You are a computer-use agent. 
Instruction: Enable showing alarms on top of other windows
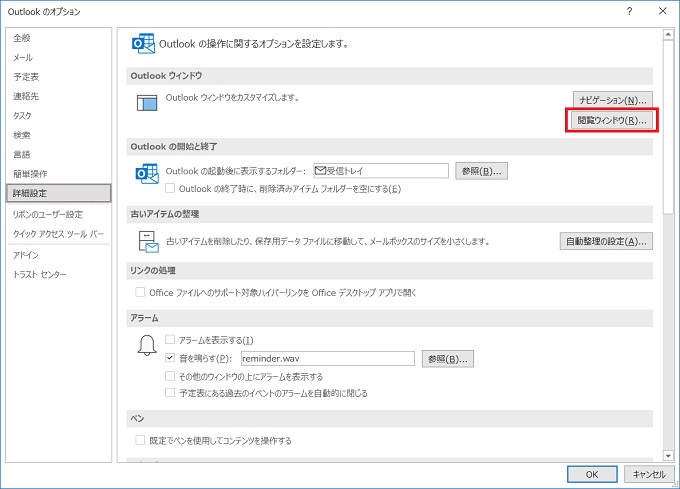tap(170, 376)
